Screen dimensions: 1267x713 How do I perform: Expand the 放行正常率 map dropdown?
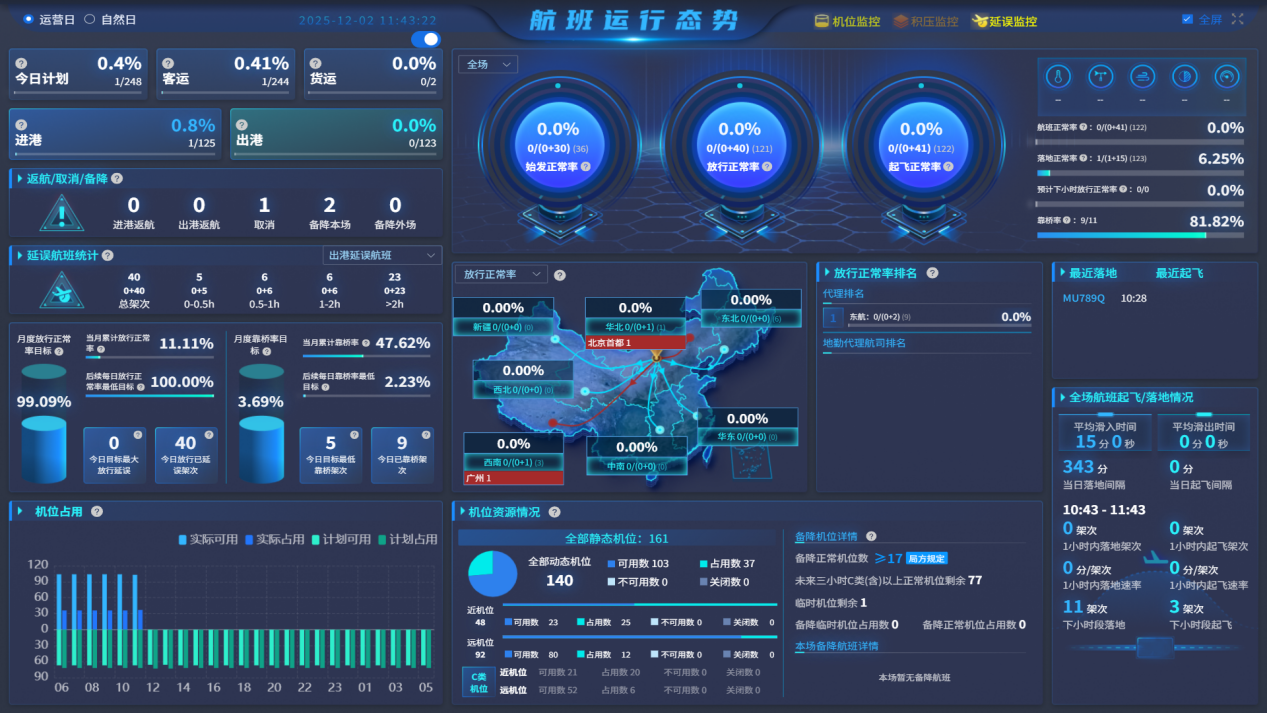pyautogui.click(x=500, y=274)
